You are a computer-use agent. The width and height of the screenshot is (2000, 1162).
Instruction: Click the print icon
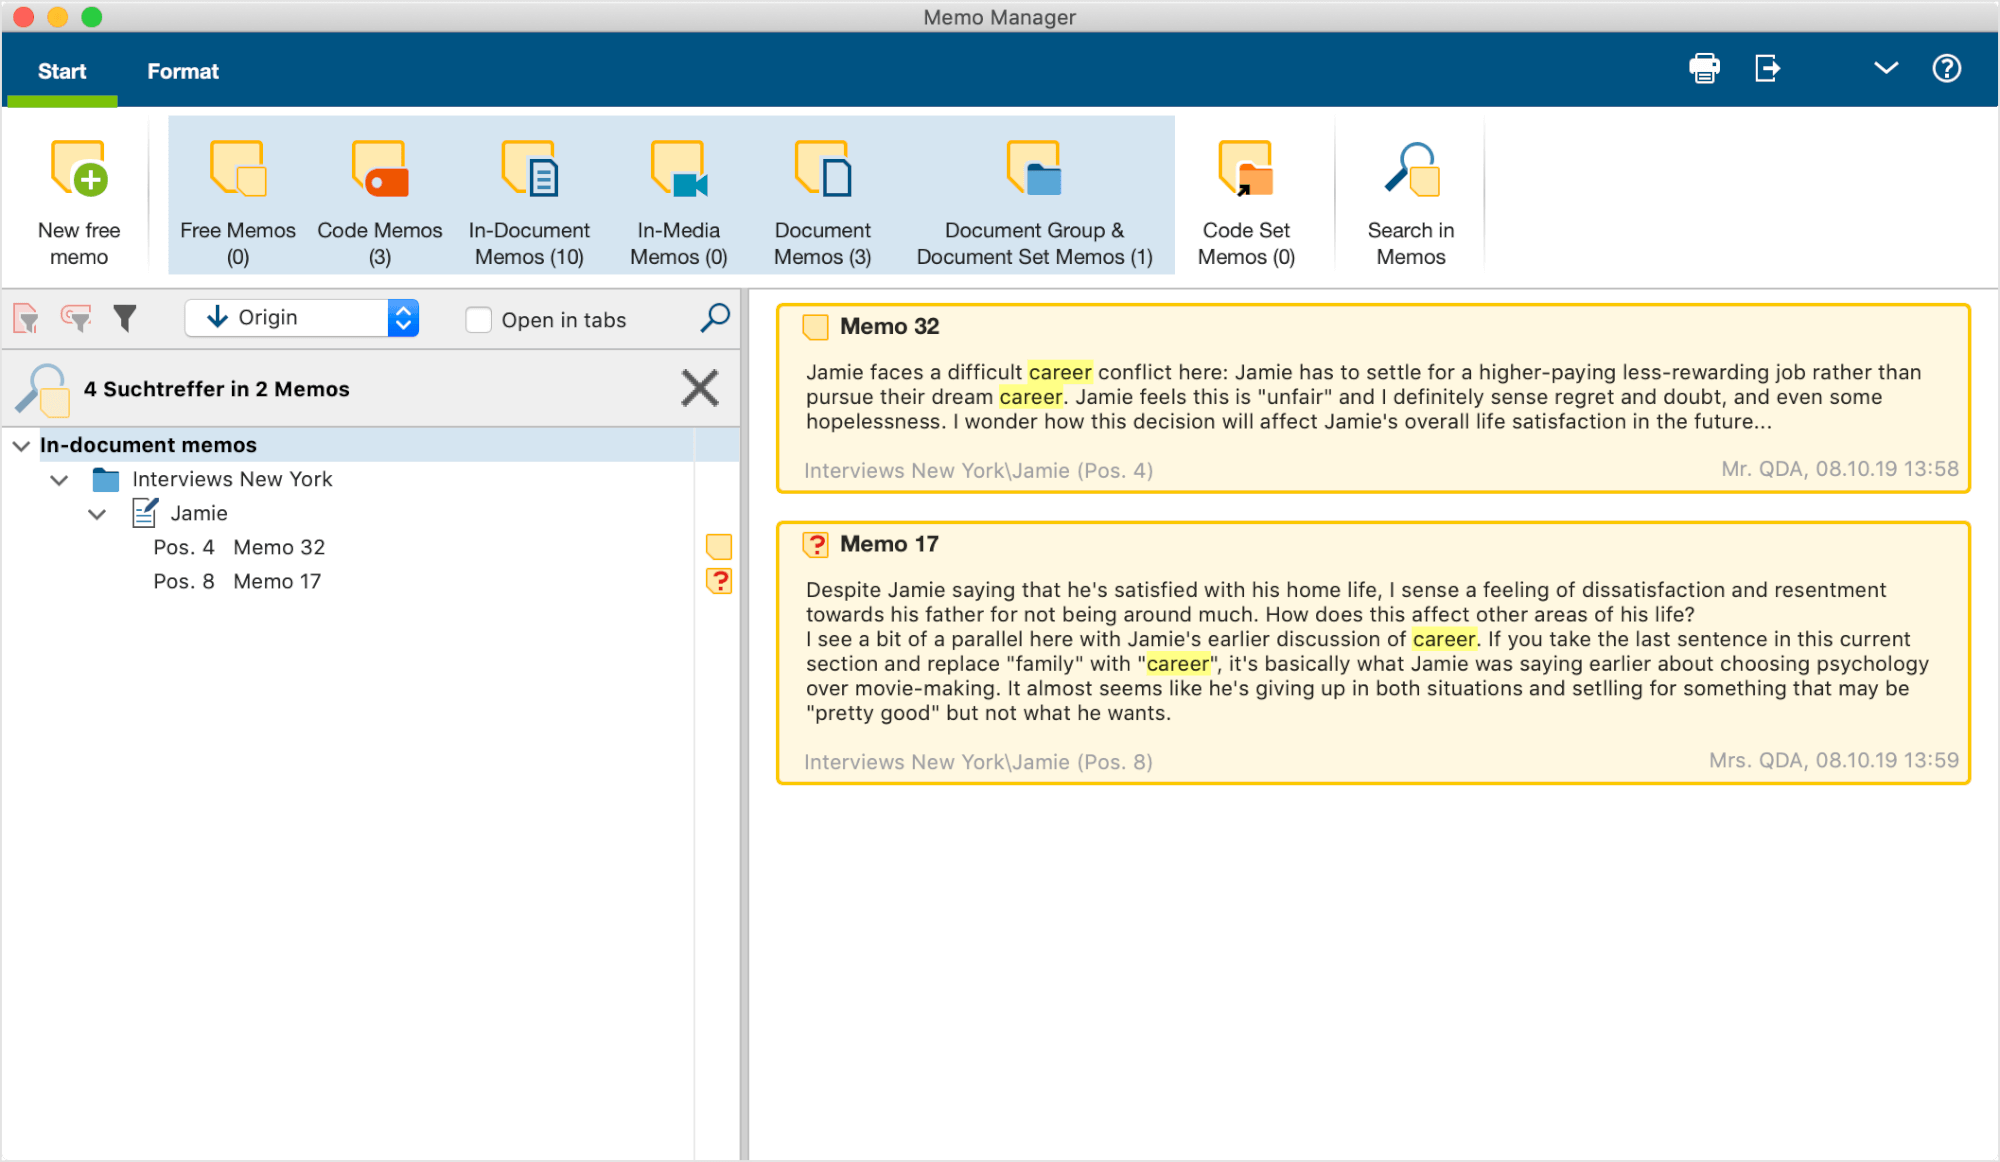tap(1704, 69)
